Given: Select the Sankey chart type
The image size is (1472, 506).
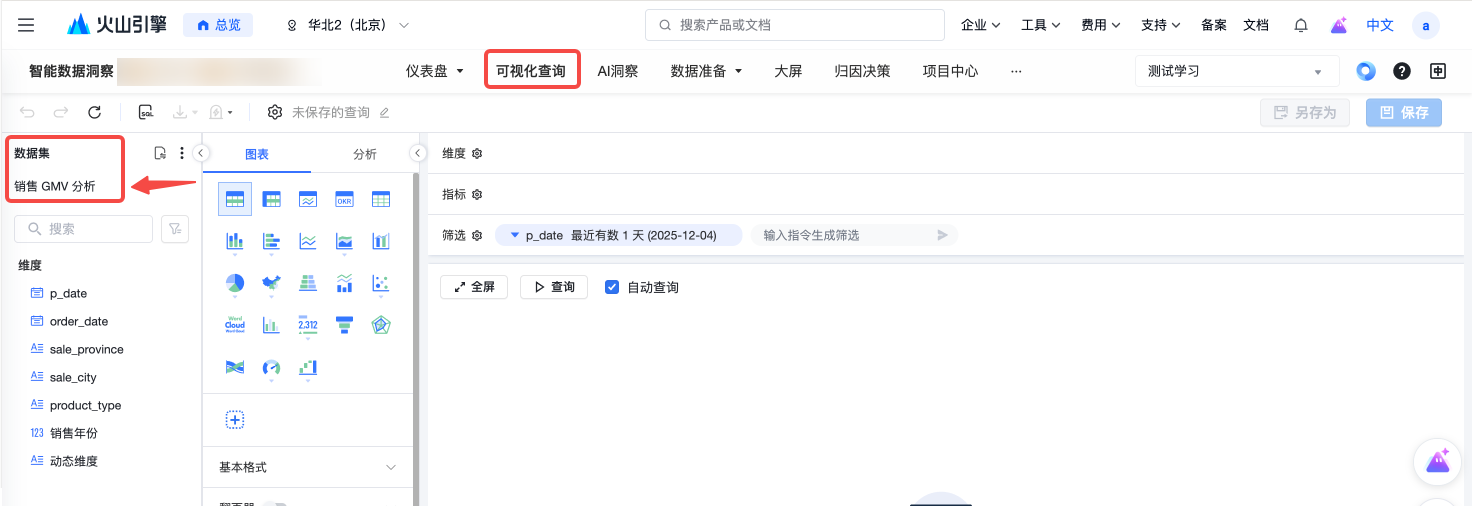Looking at the screenshot, I should click(235, 367).
